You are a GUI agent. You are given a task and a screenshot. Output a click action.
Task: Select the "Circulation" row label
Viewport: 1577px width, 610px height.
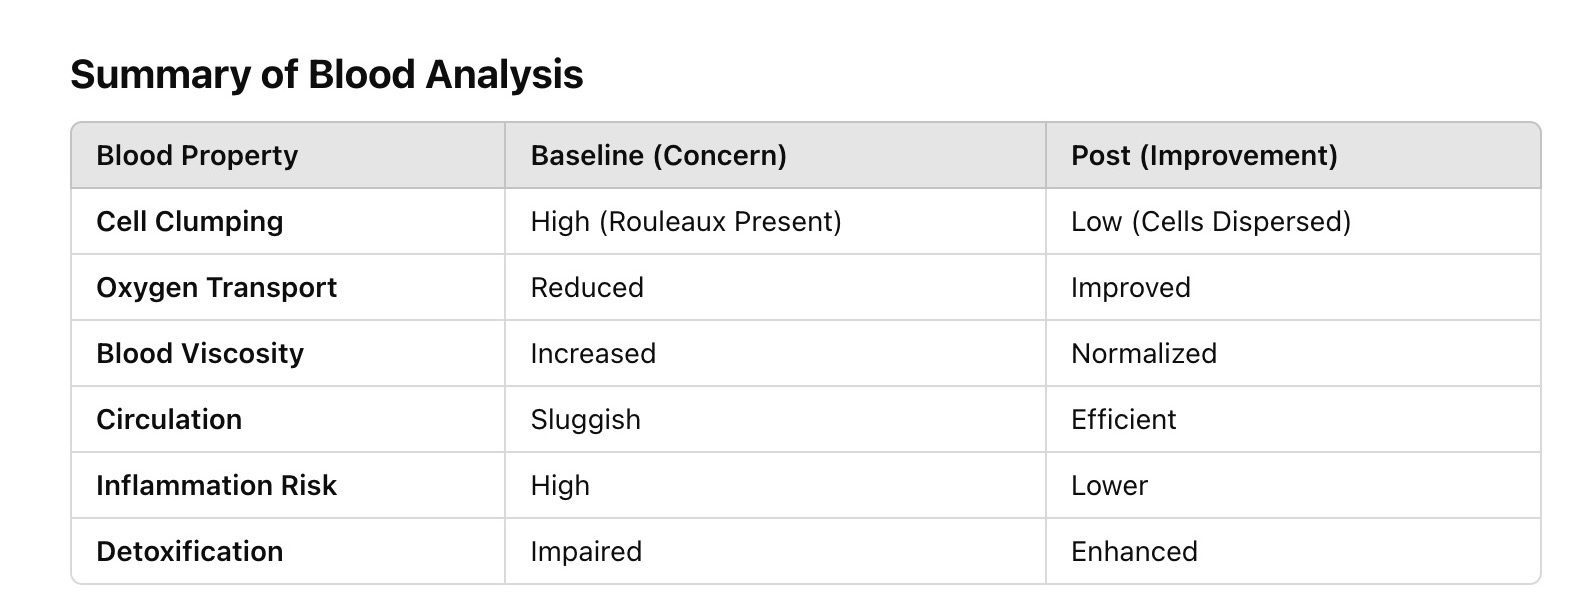pyautogui.click(x=169, y=420)
